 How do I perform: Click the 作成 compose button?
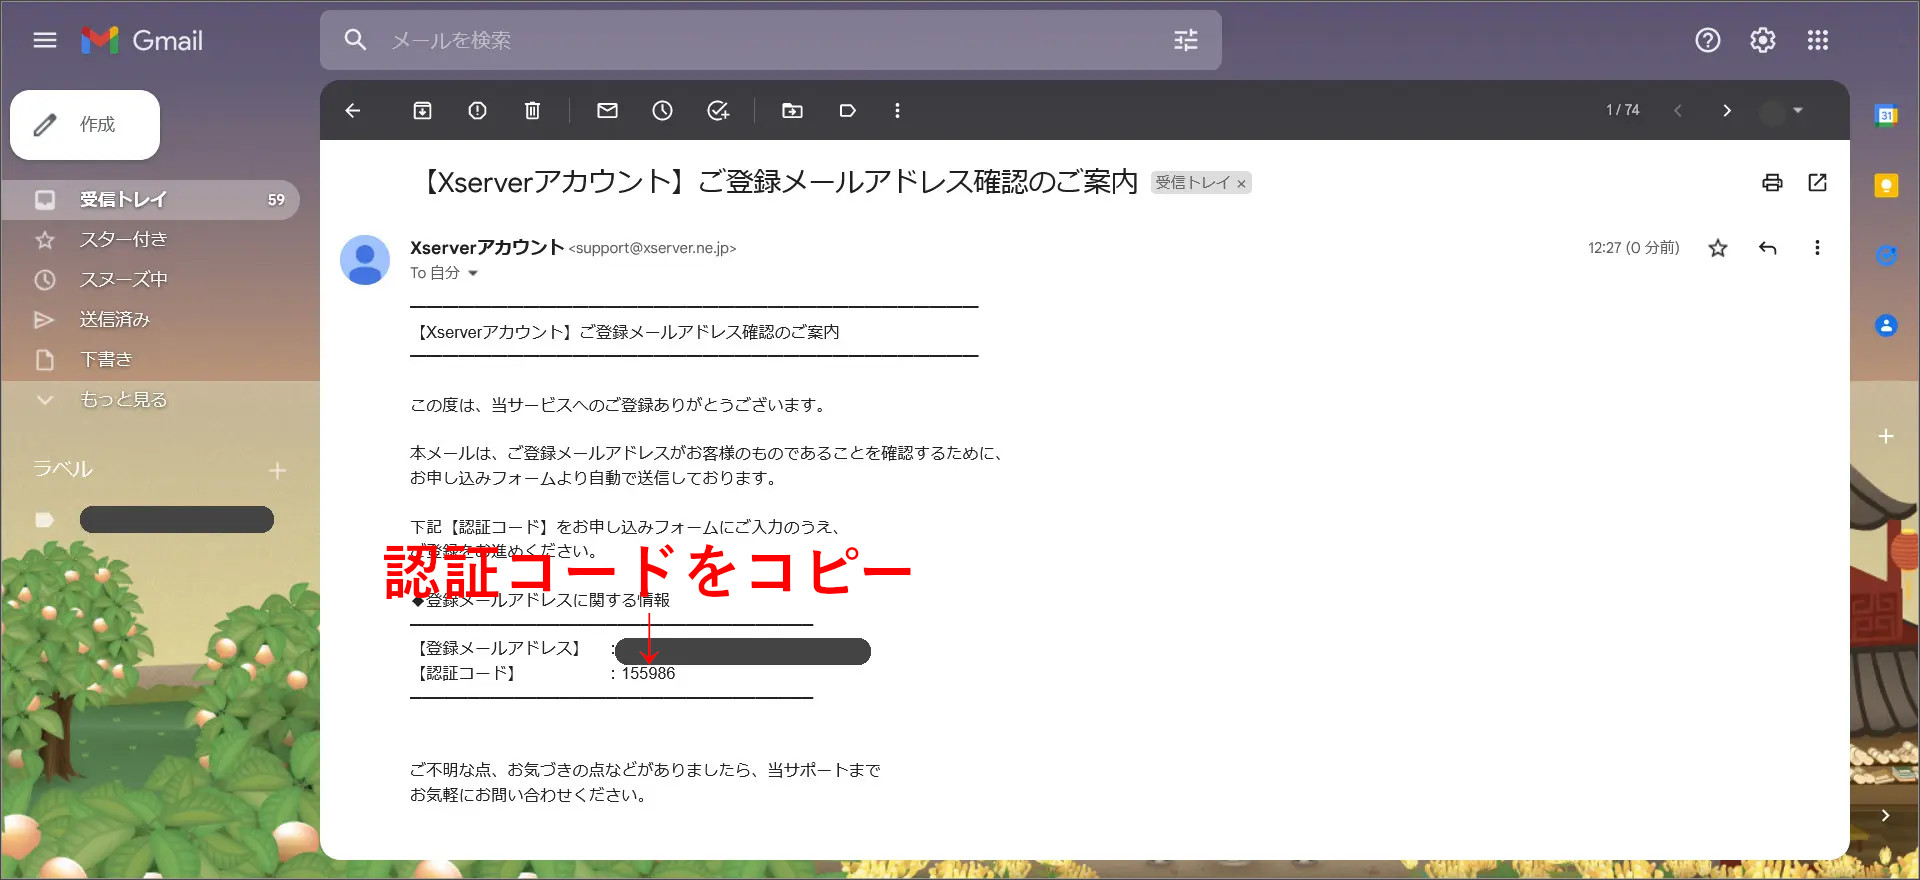(x=85, y=125)
